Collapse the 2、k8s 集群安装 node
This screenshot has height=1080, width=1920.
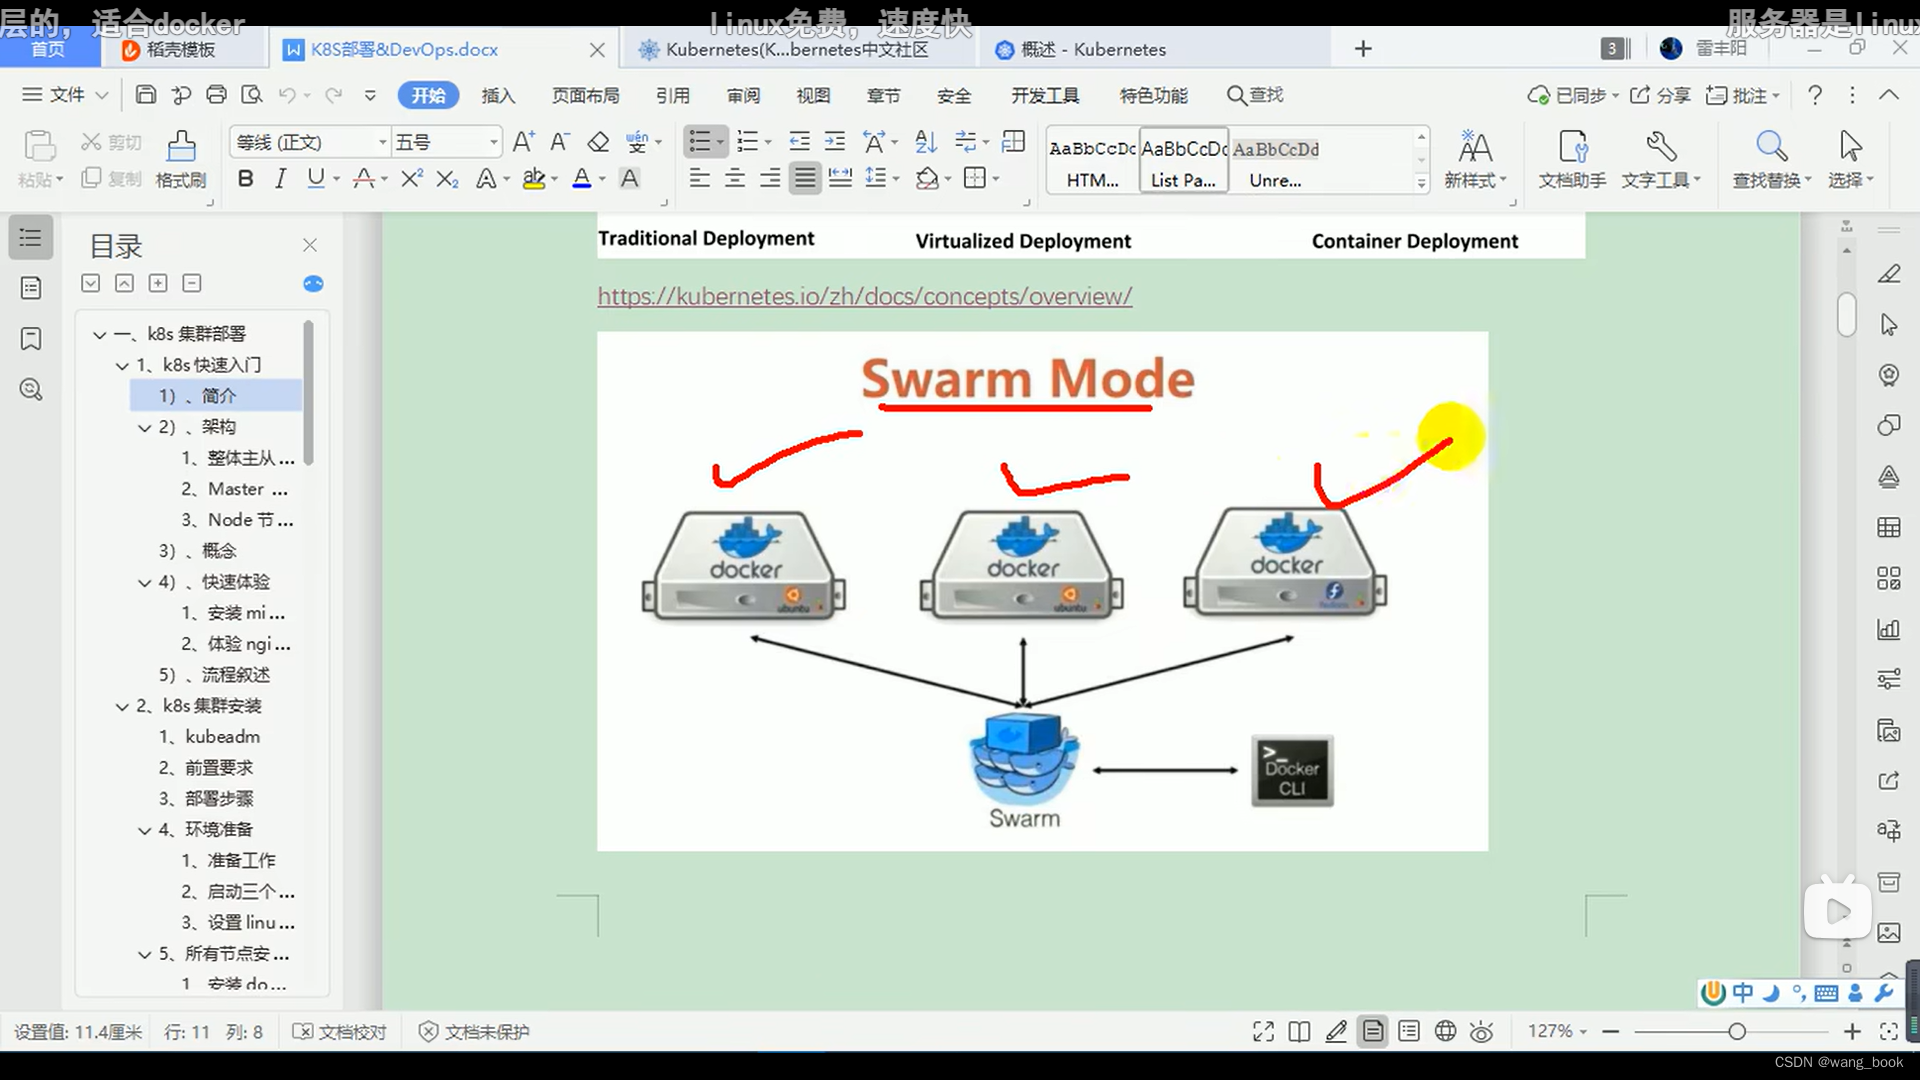tap(122, 707)
